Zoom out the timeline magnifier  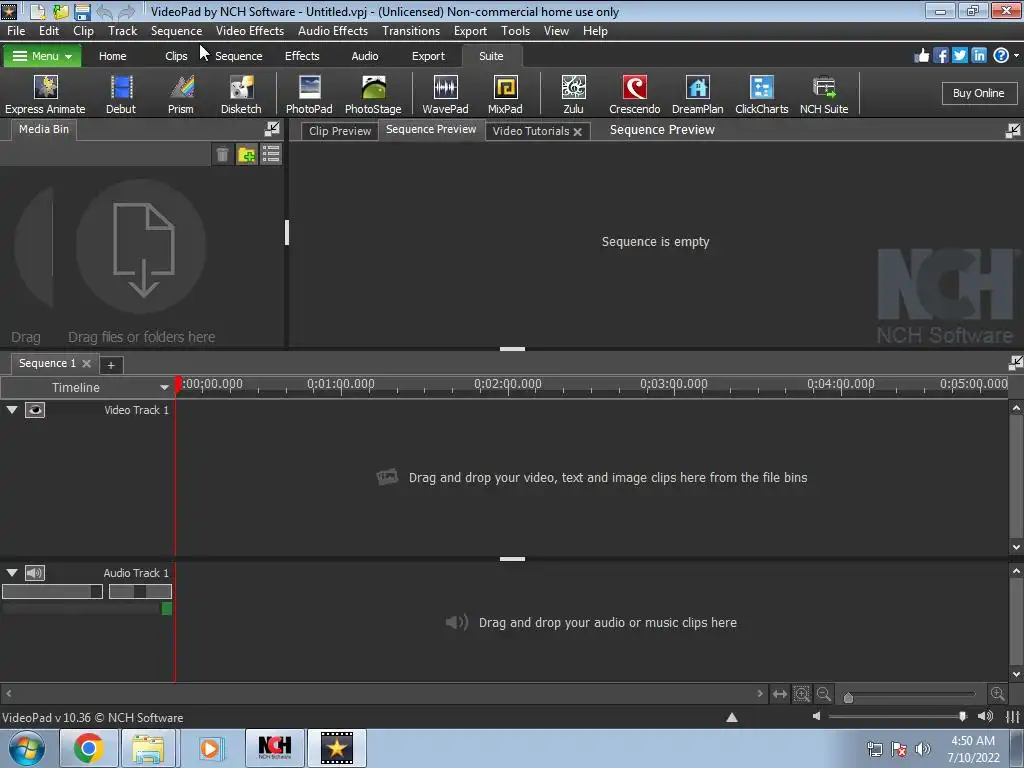tap(824, 694)
